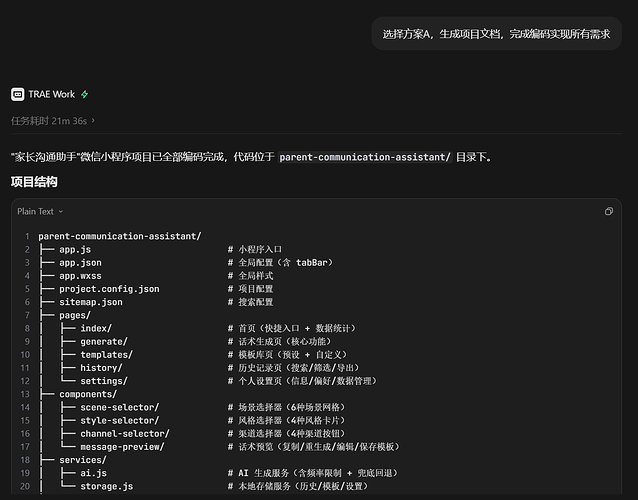Click the TRAE Work logo icon
Viewport: 638px width, 500px height.
coord(17,94)
